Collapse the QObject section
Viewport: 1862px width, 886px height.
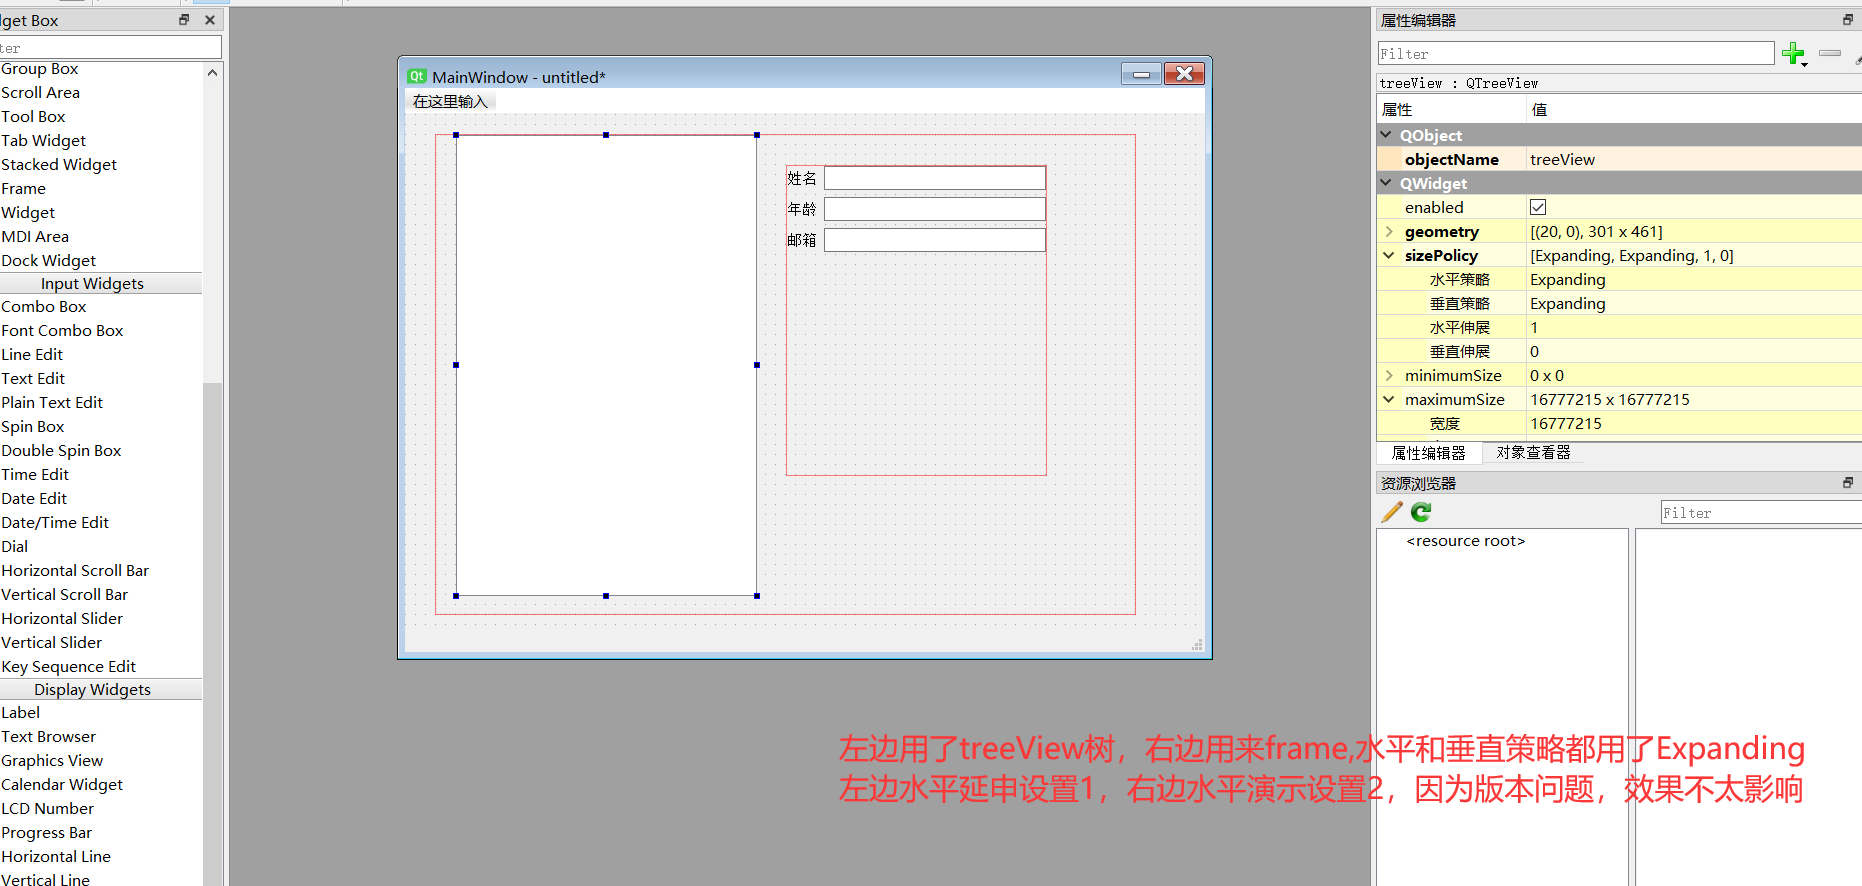click(1386, 135)
